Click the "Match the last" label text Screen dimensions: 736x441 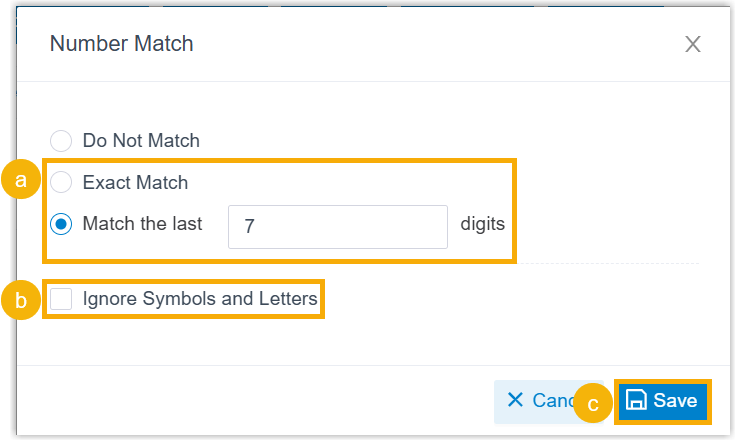coord(142,224)
